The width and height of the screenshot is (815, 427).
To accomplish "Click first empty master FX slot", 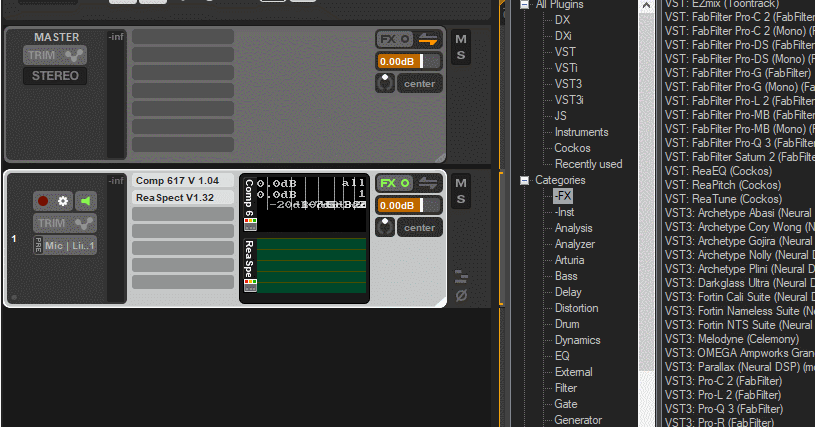I will [182, 37].
